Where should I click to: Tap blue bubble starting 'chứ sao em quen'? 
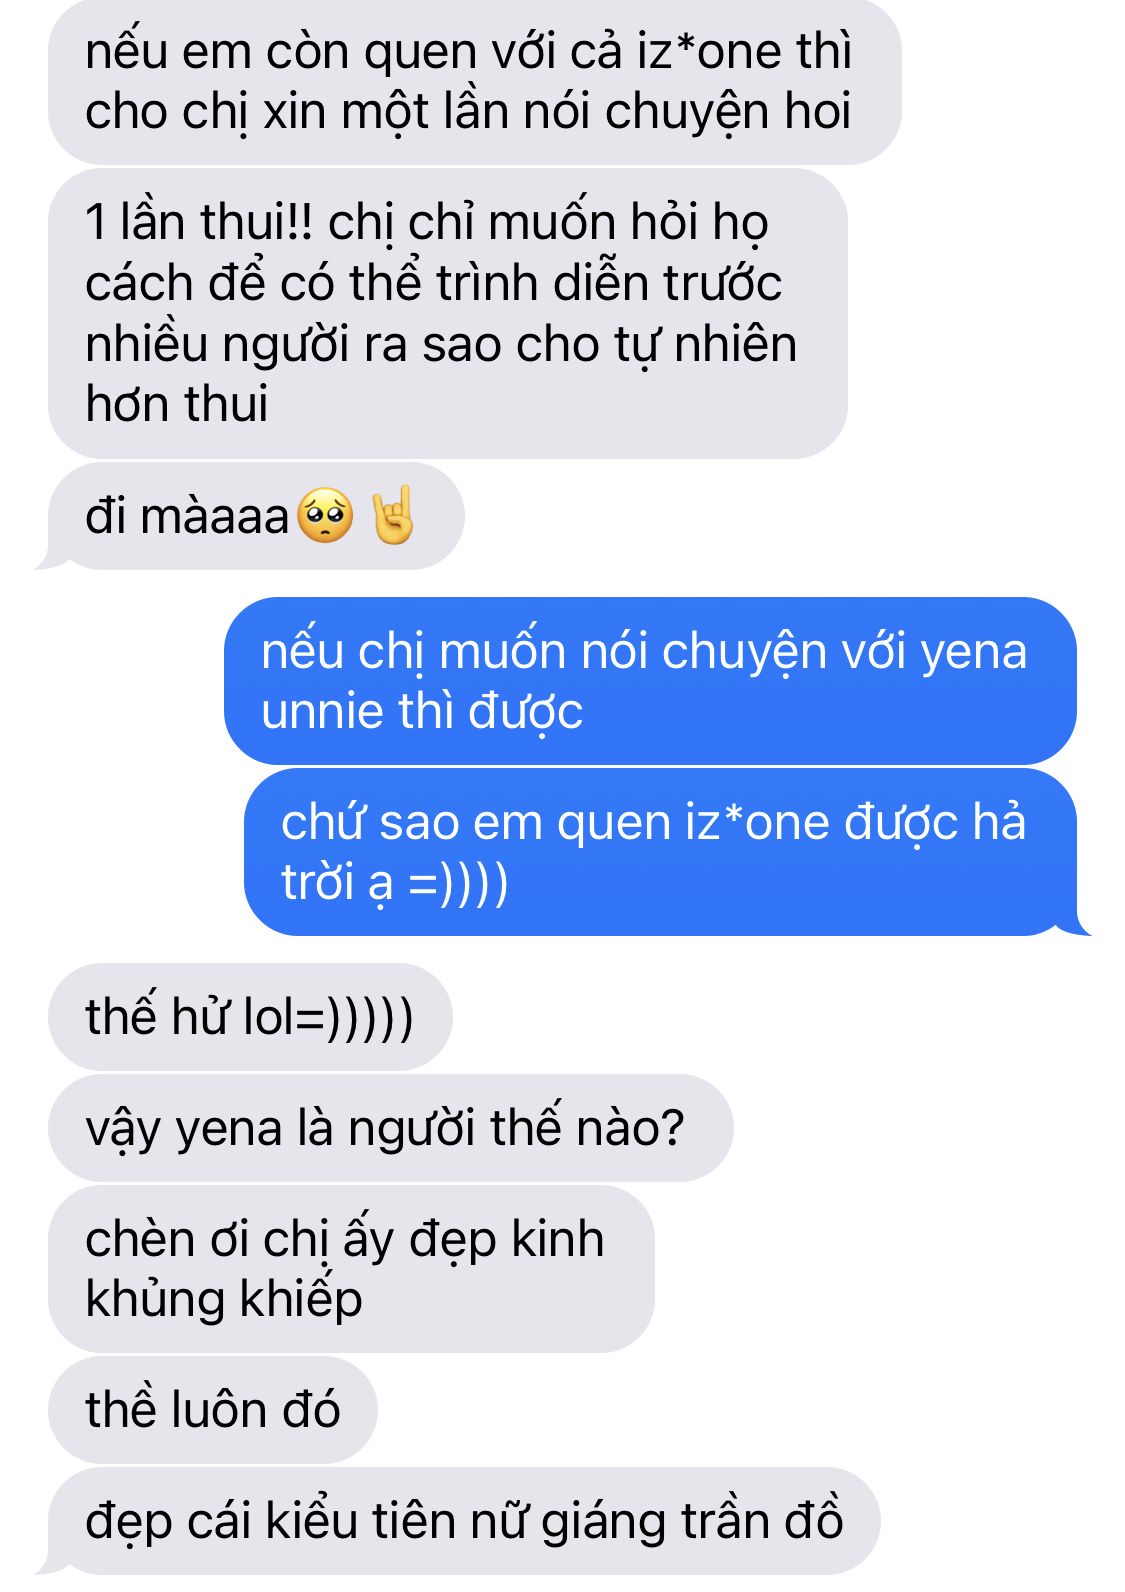pos(661,852)
